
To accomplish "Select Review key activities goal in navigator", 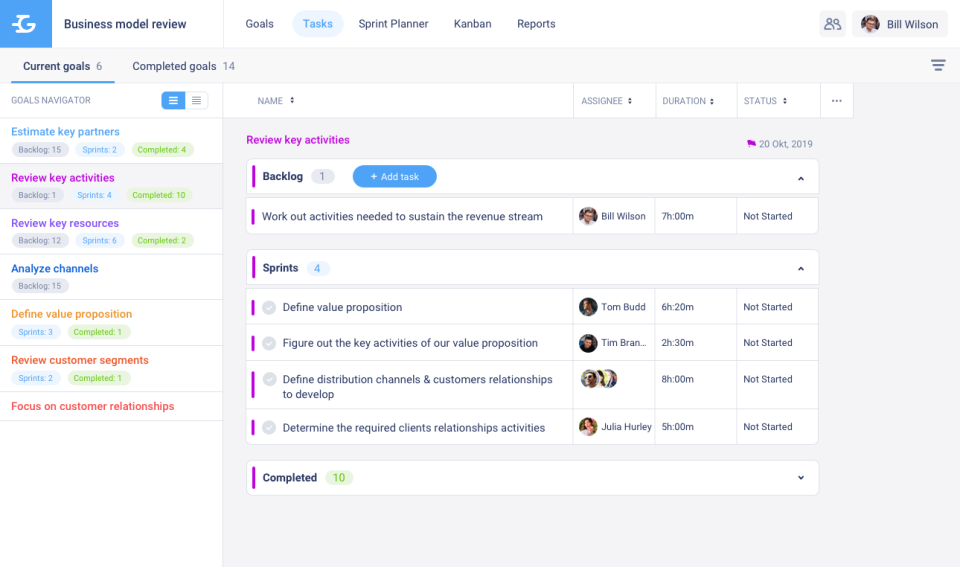I will (x=62, y=178).
